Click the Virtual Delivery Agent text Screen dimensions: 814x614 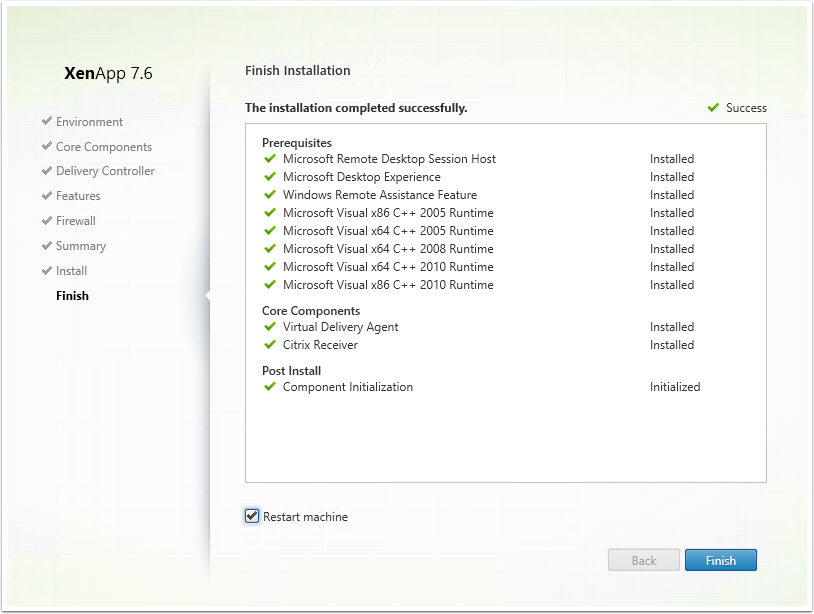pos(341,327)
